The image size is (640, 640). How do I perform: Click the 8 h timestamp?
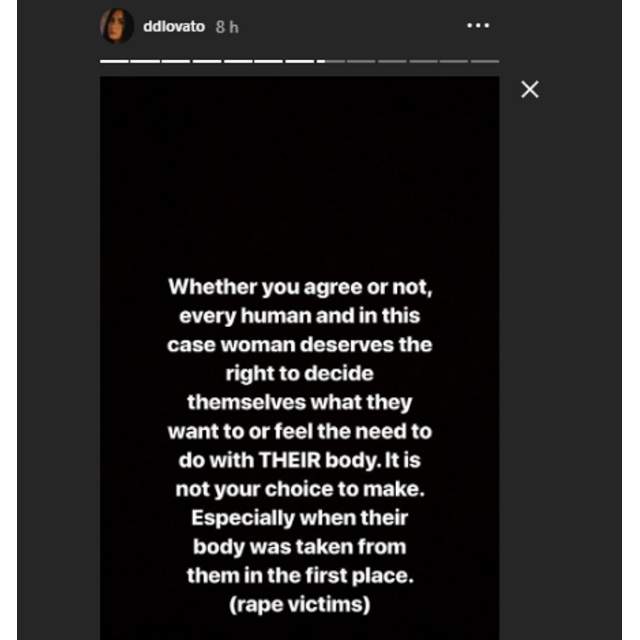(227, 27)
